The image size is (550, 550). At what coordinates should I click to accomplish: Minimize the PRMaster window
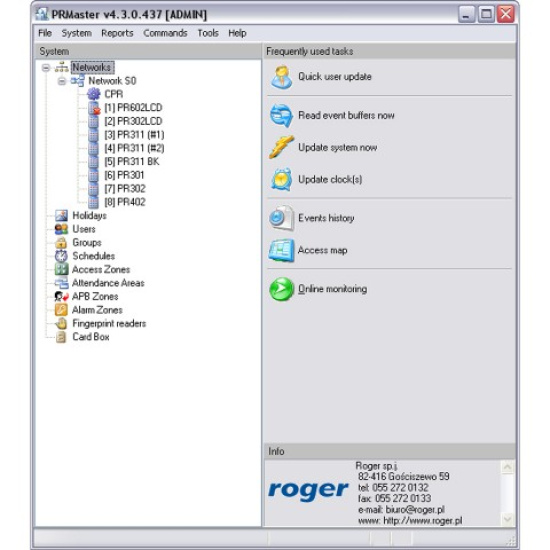[467, 14]
